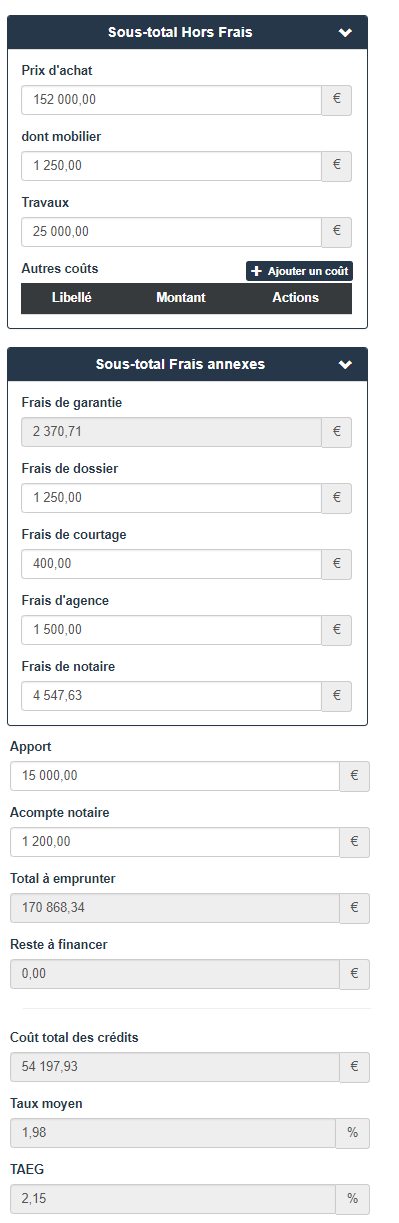This screenshot has width=399, height=1223.
Task: Click the Actions column header
Action: (296, 298)
